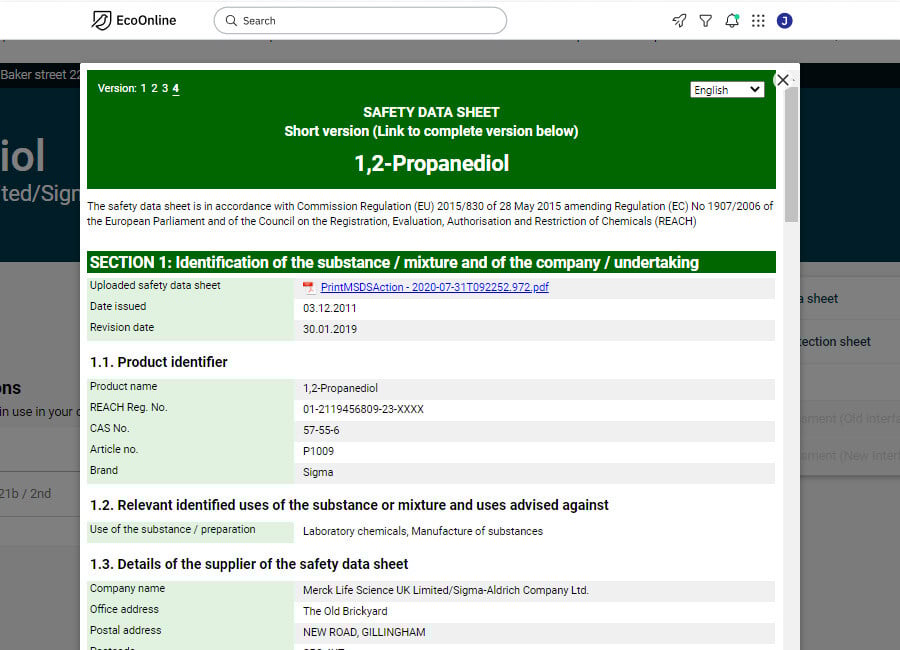
Task: Click the search magnifier icon
Action: click(231, 21)
